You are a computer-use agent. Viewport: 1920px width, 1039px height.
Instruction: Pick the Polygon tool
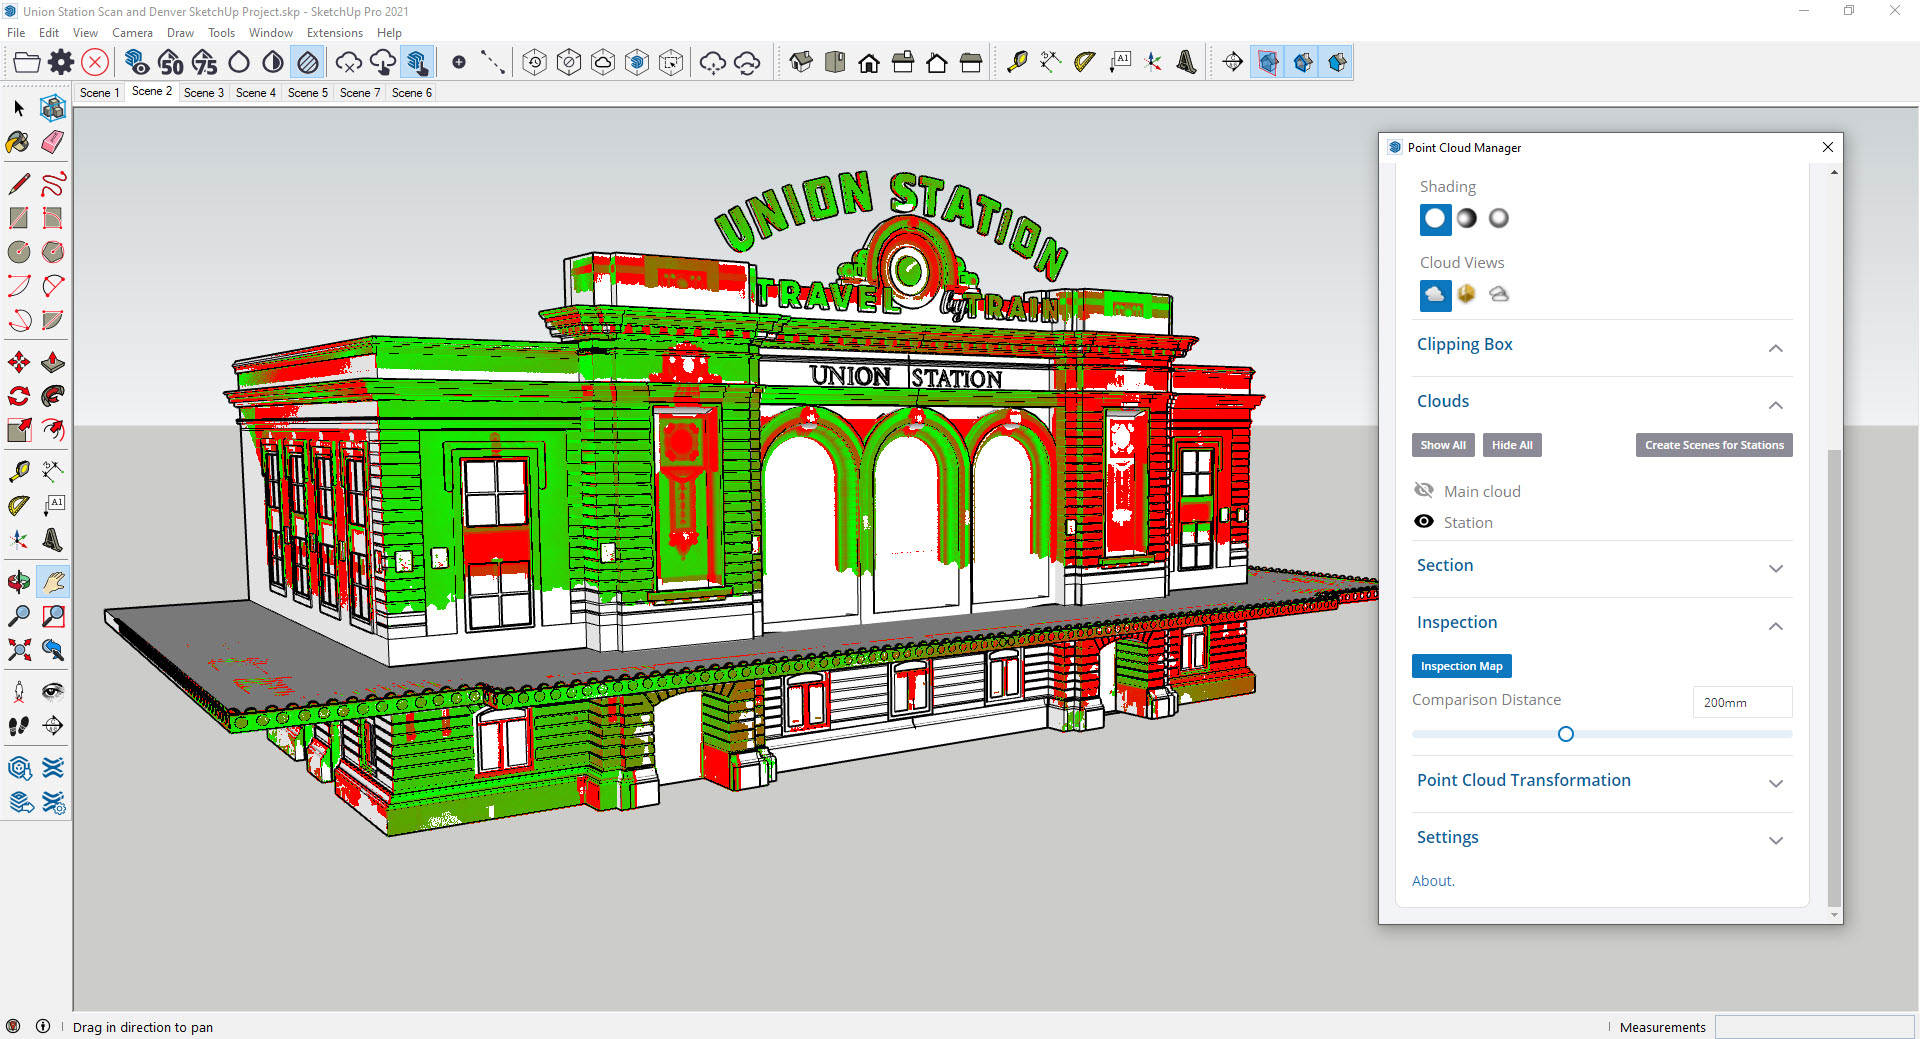53,252
